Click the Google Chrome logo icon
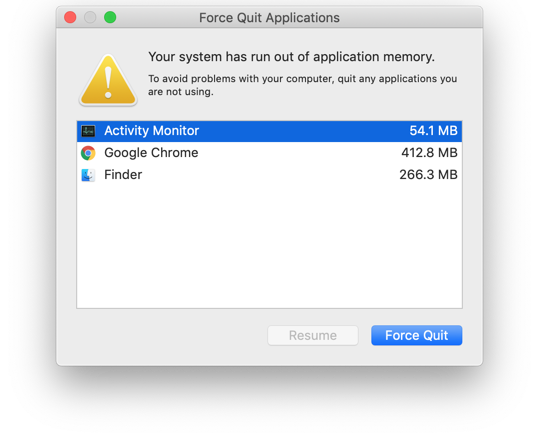This screenshot has width=539, height=440. coord(88,153)
